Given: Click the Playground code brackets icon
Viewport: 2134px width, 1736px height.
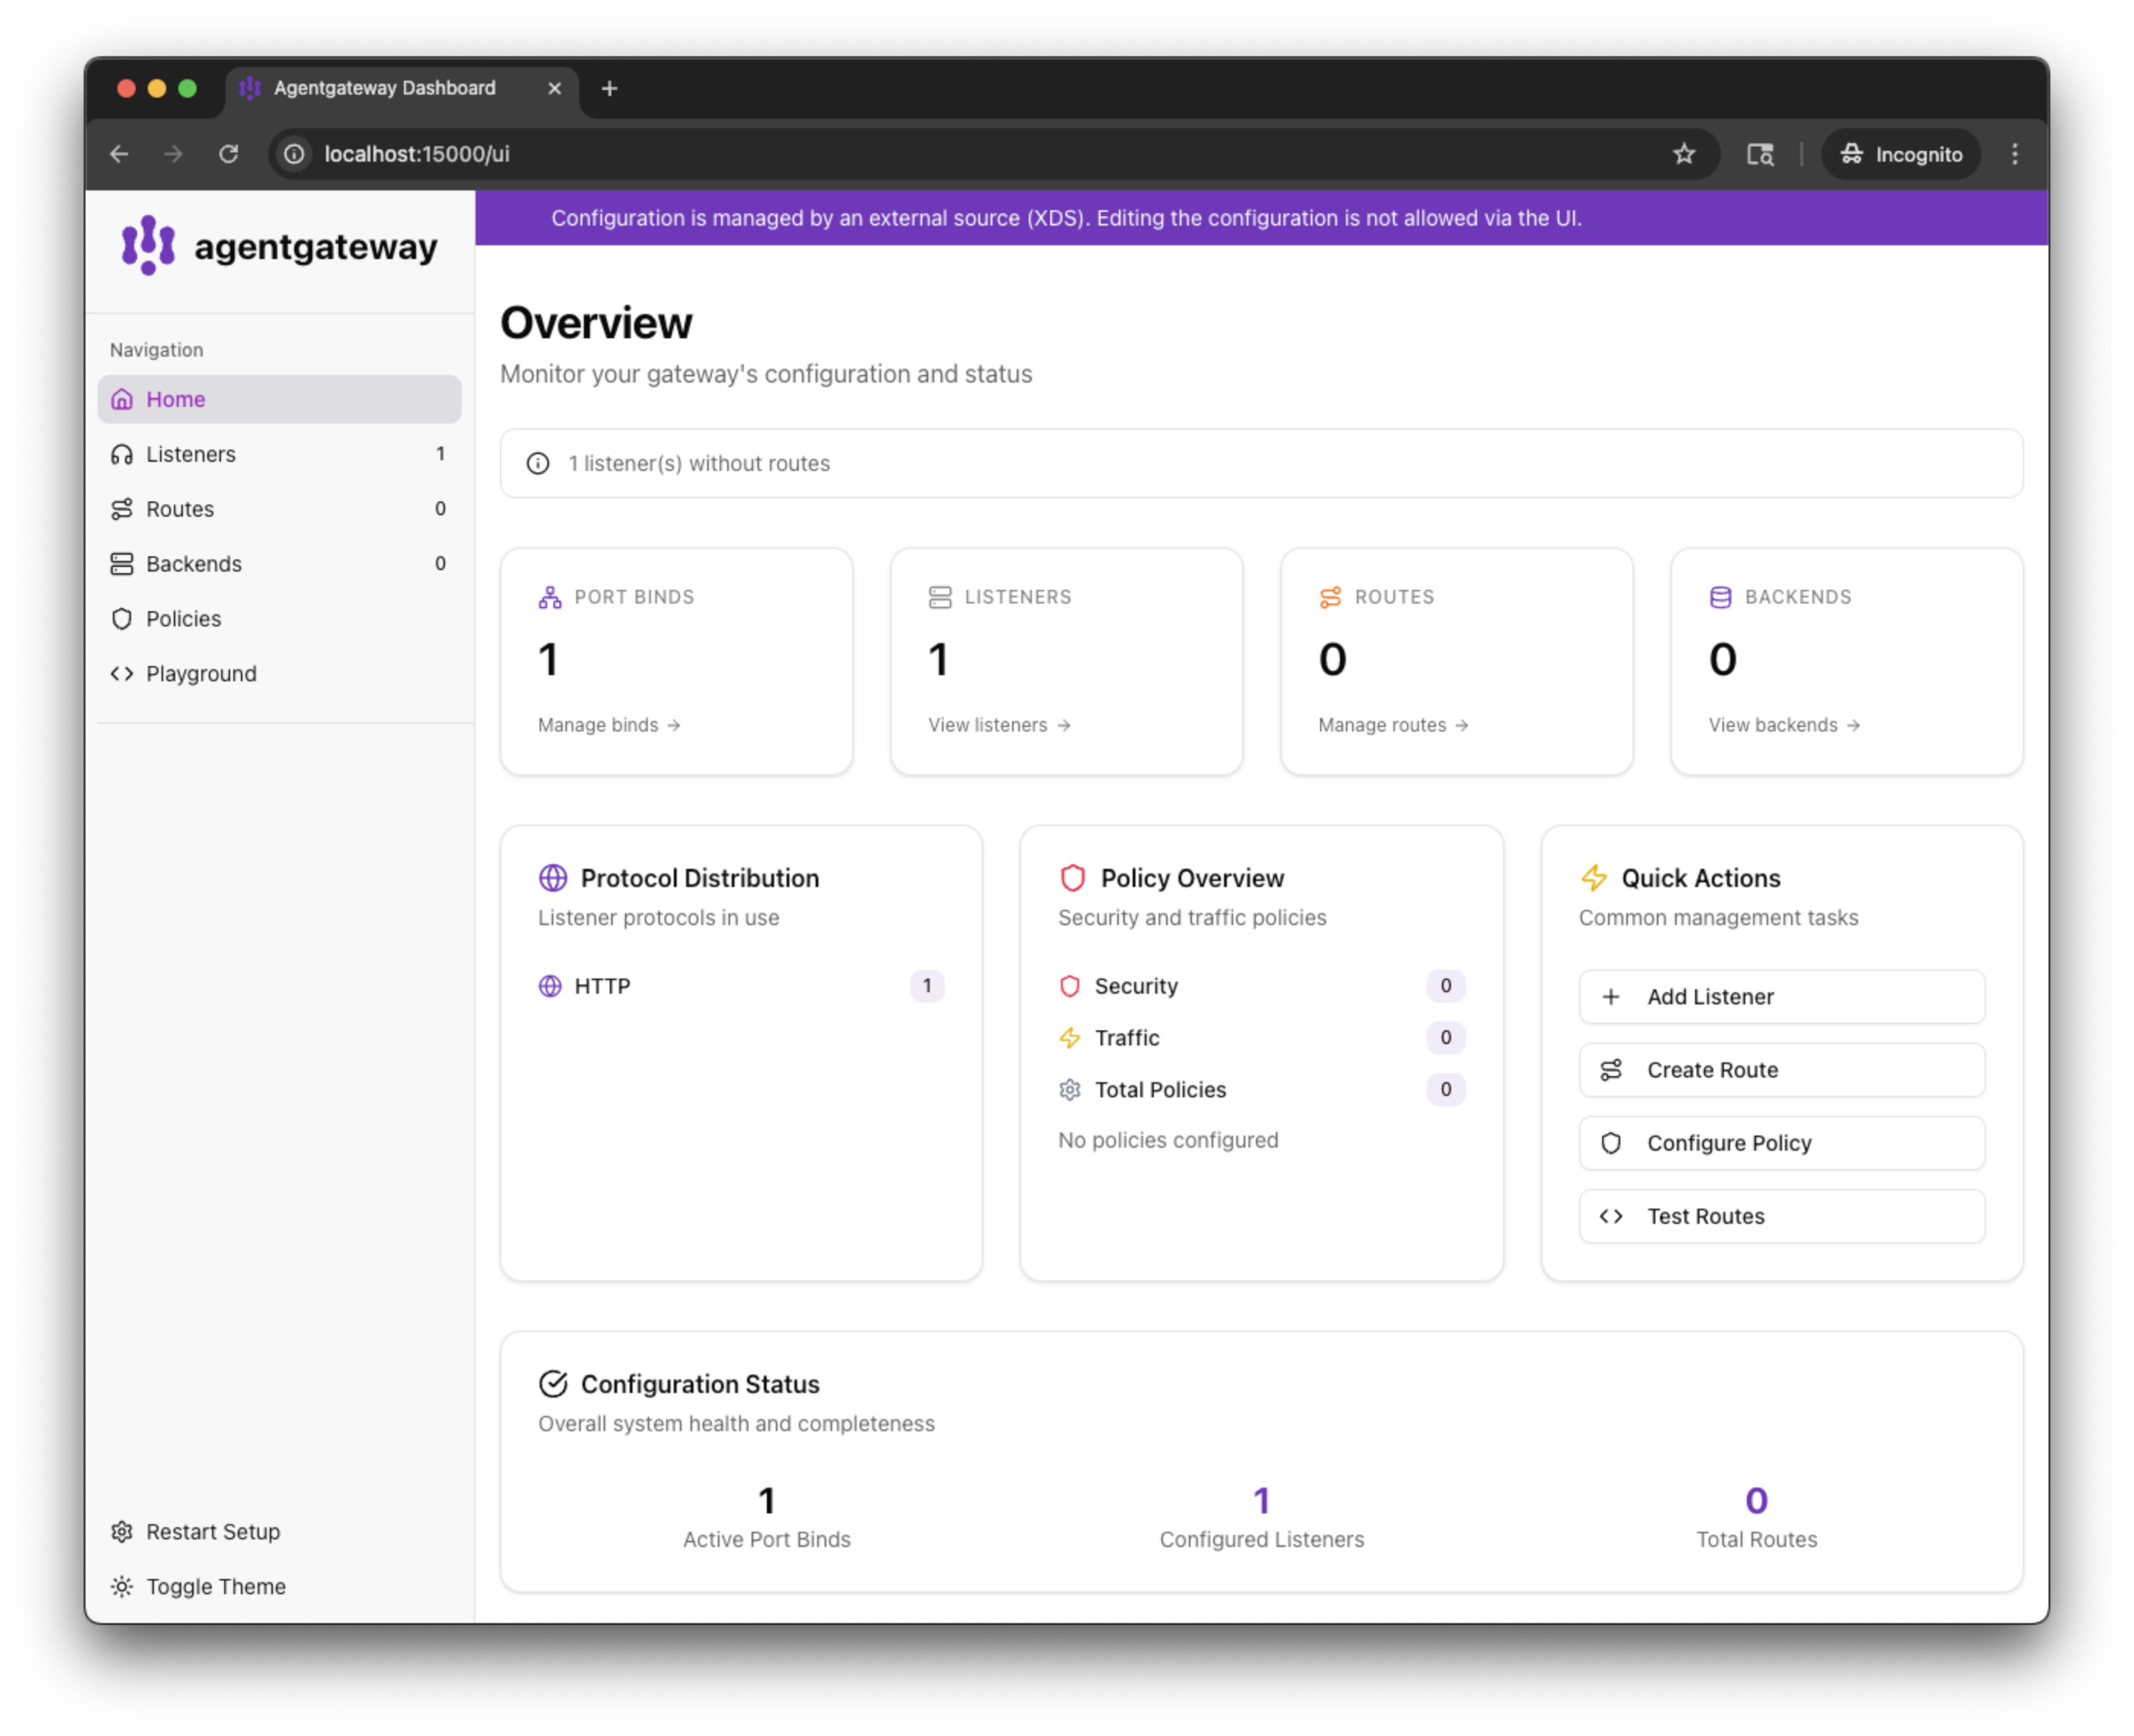Looking at the screenshot, I should pos(122,674).
